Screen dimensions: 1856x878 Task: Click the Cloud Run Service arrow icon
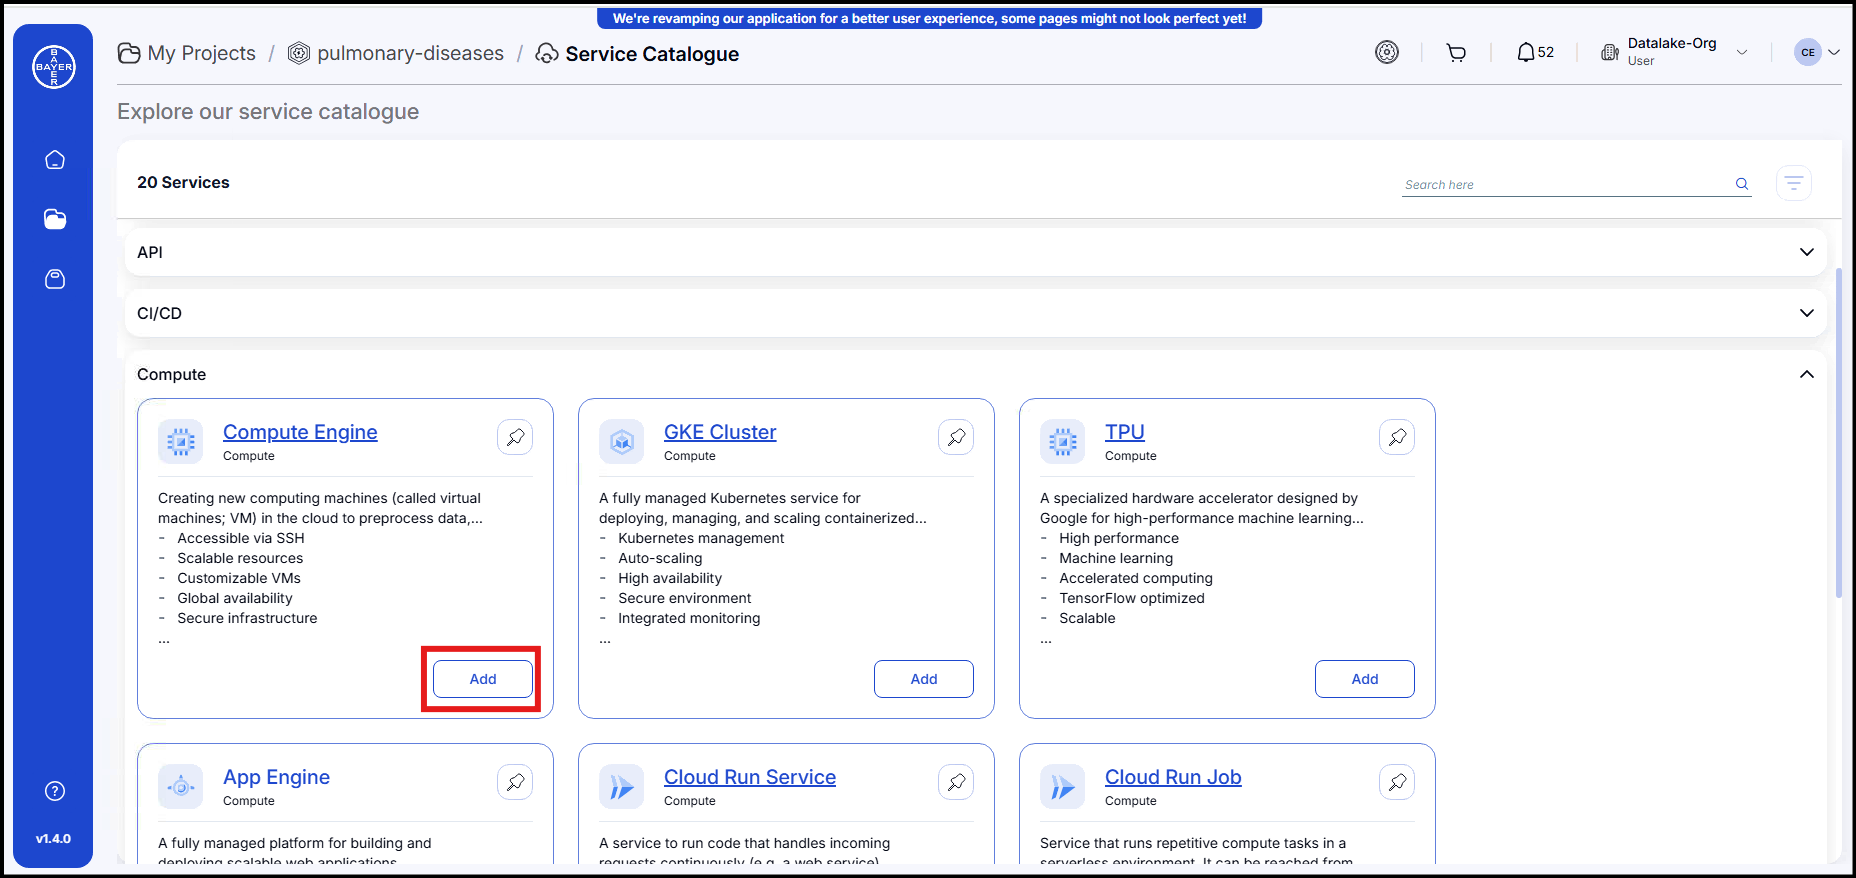(x=622, y=787)
